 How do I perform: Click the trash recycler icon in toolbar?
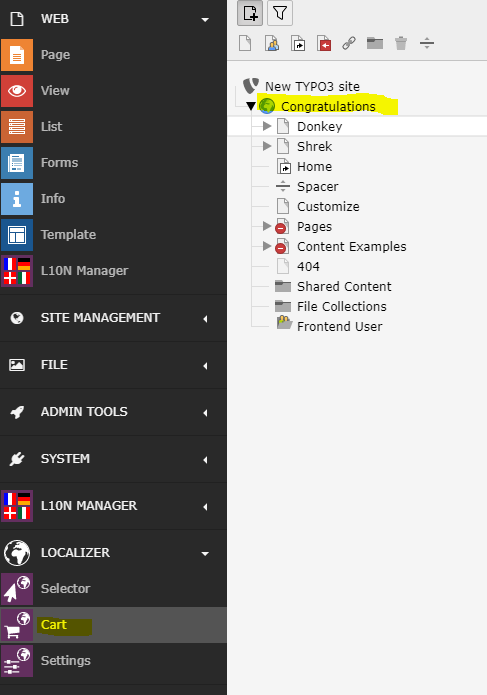point(401,43)
